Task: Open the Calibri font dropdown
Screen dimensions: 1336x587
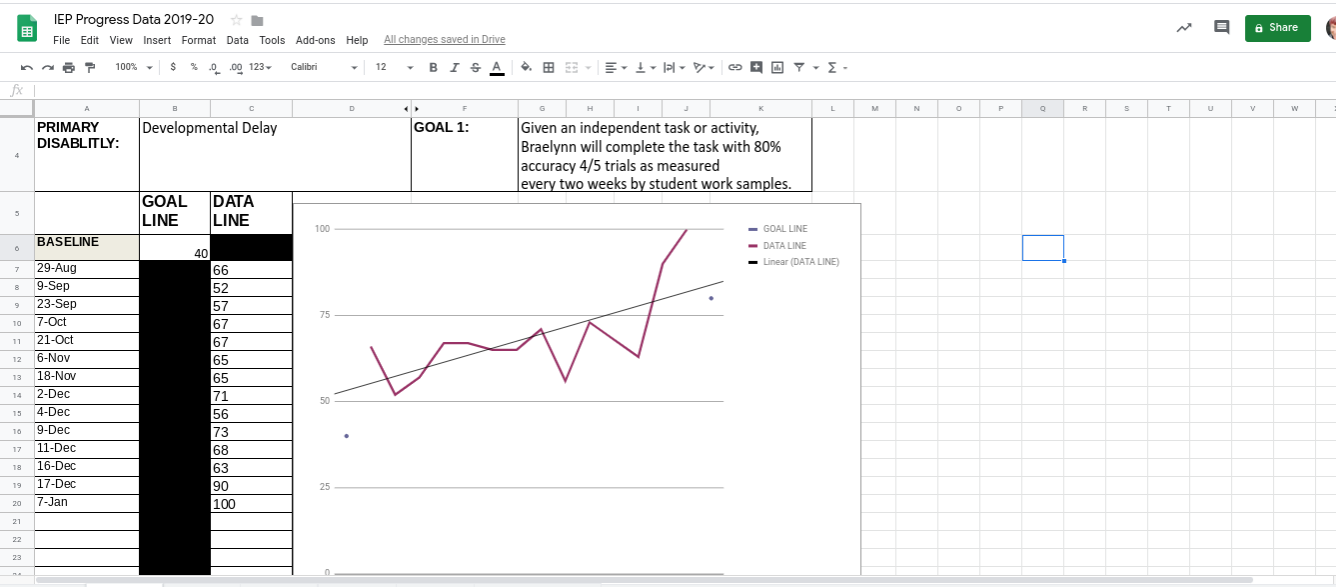Action: (324, 67)
